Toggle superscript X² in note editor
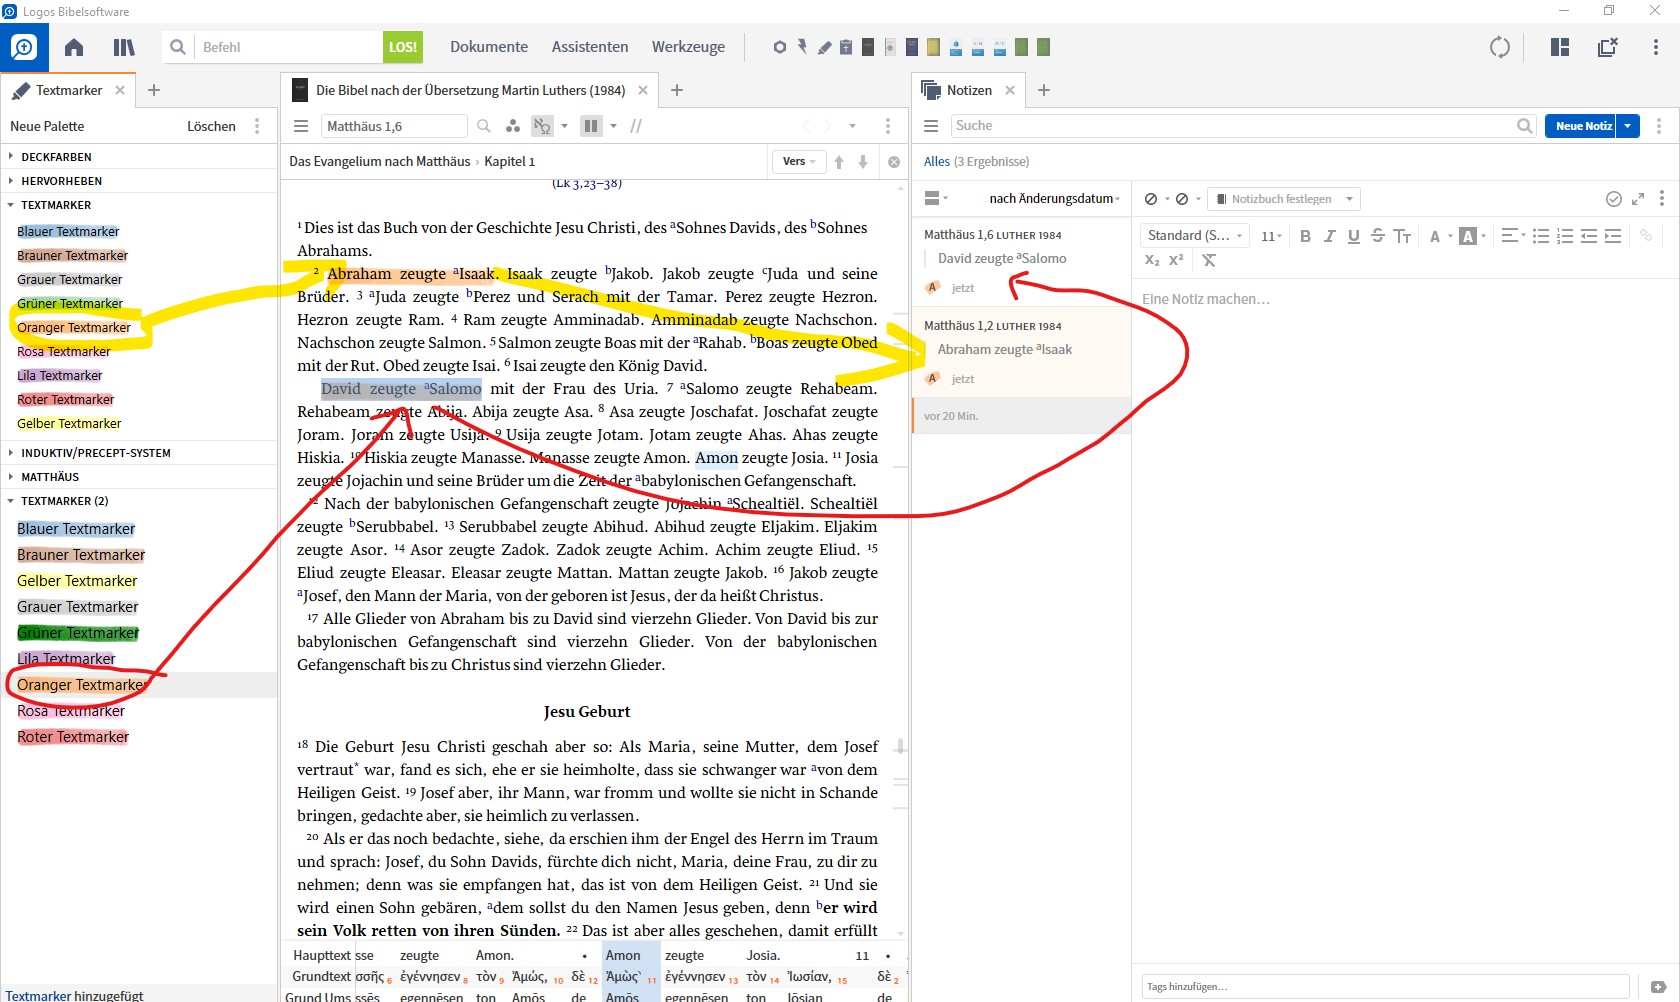1680x1002 pixels. click(x=1176, y=260)
